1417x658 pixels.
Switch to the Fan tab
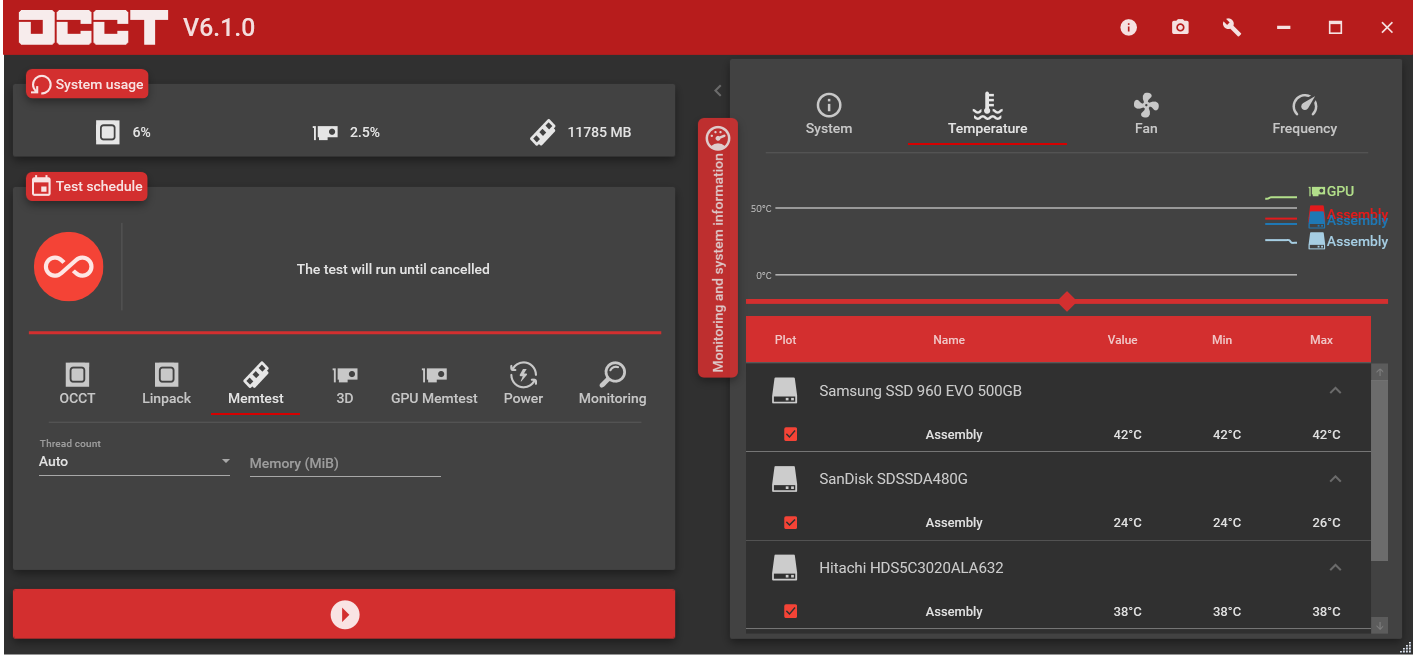coord(1146,113)
